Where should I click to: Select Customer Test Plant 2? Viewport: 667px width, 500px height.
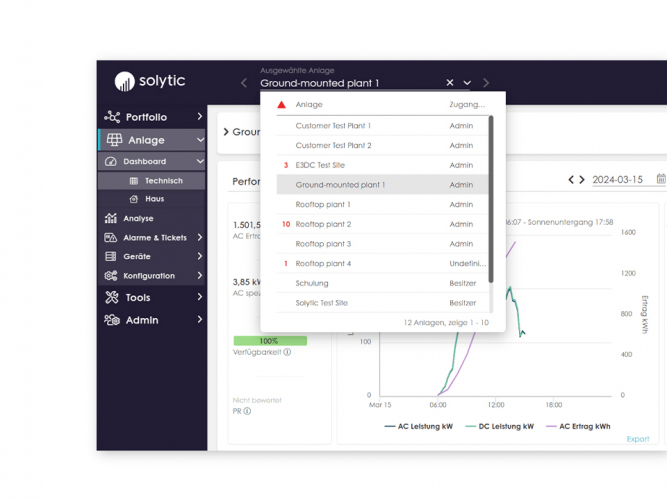point(382,146)
